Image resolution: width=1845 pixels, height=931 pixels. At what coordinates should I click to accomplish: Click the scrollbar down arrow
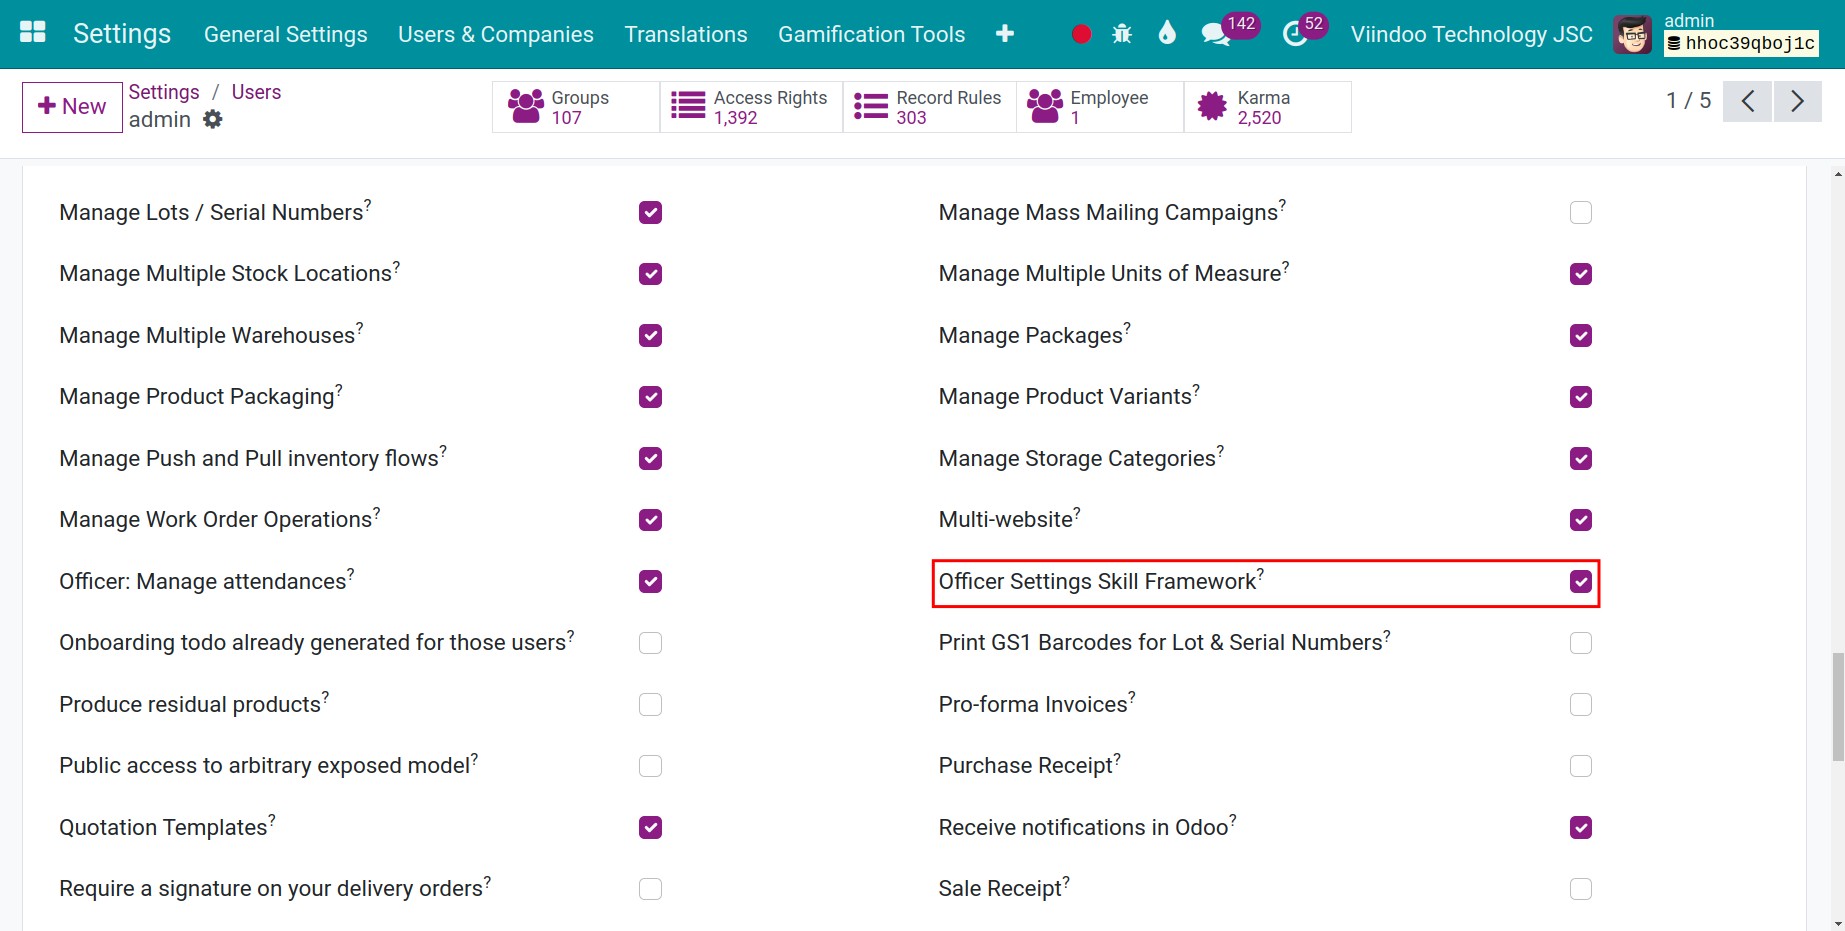(x=1838, y=923)
